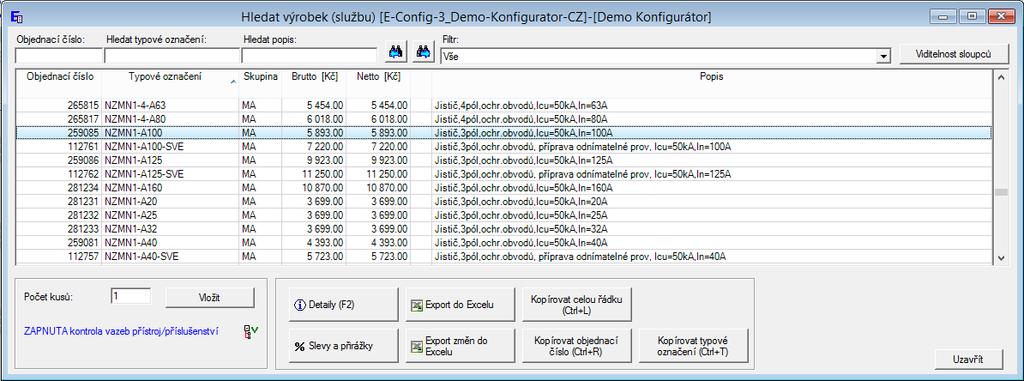Click Brutto price 4 393.00
The image size is (1024, 381).
click(326, 242)
